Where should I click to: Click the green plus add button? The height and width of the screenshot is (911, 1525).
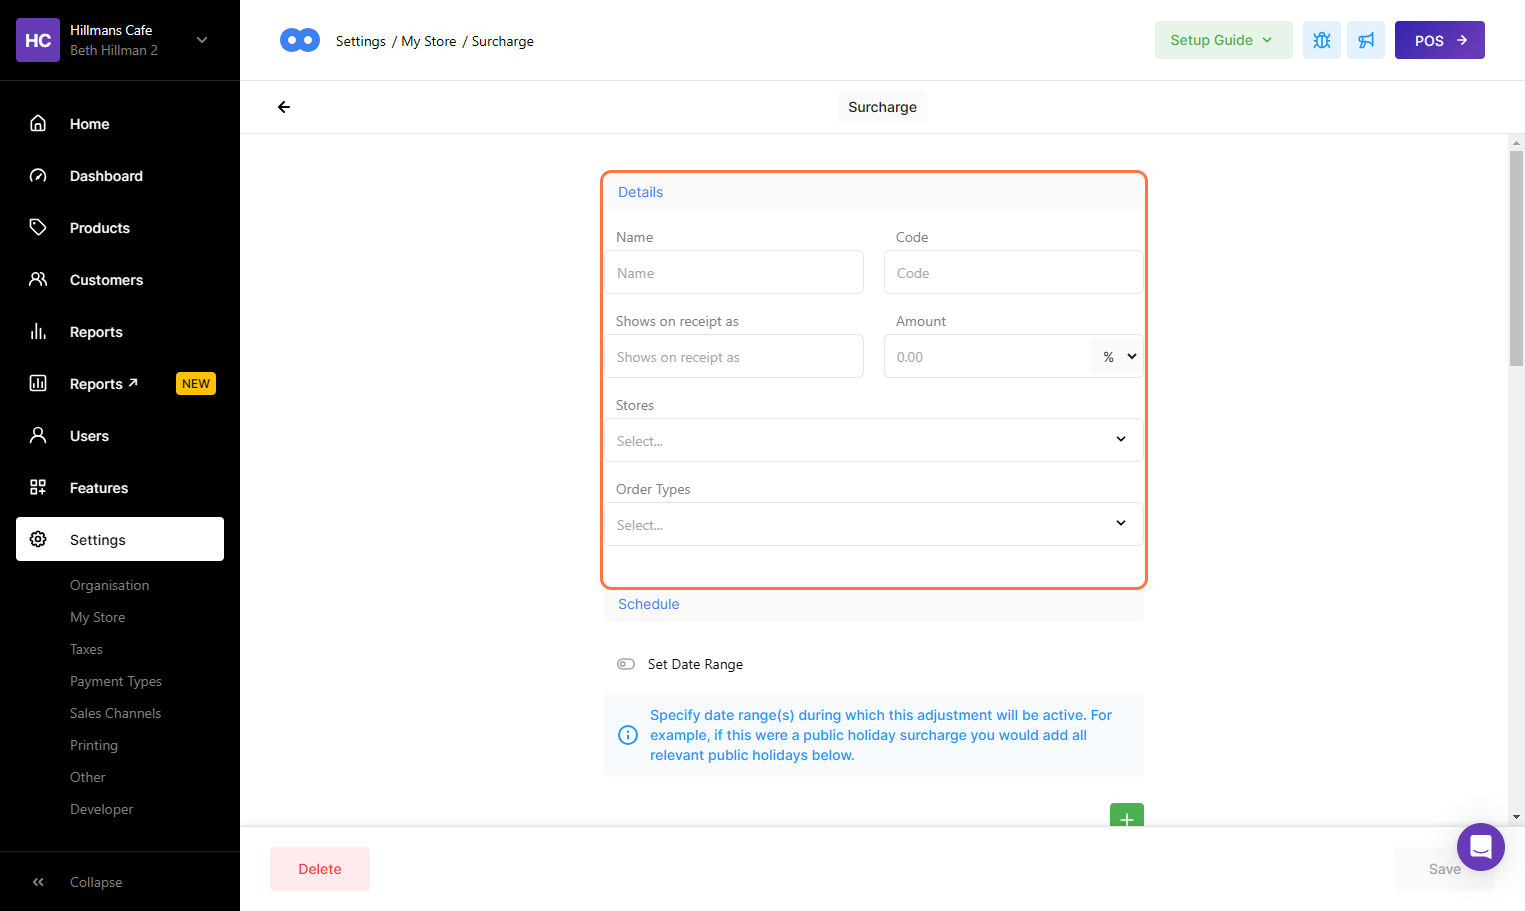click(x=1126, y=816)
